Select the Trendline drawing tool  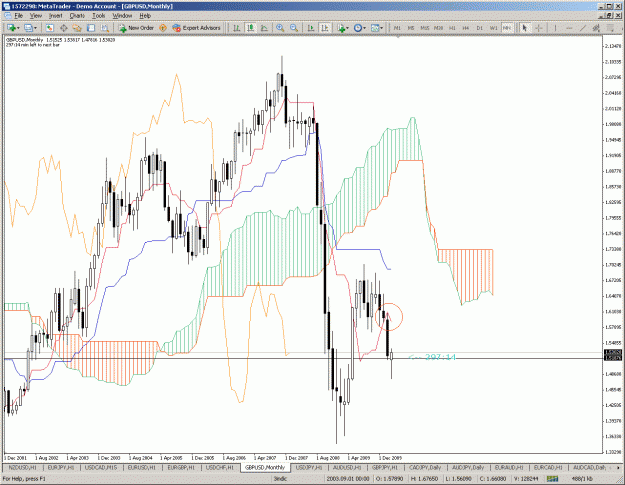[583, 28]
